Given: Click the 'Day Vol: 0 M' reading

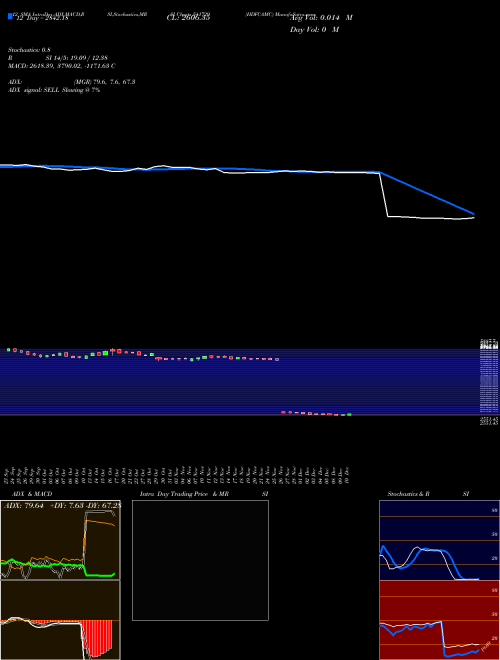Looking at the screenshot, I should 314,30.
